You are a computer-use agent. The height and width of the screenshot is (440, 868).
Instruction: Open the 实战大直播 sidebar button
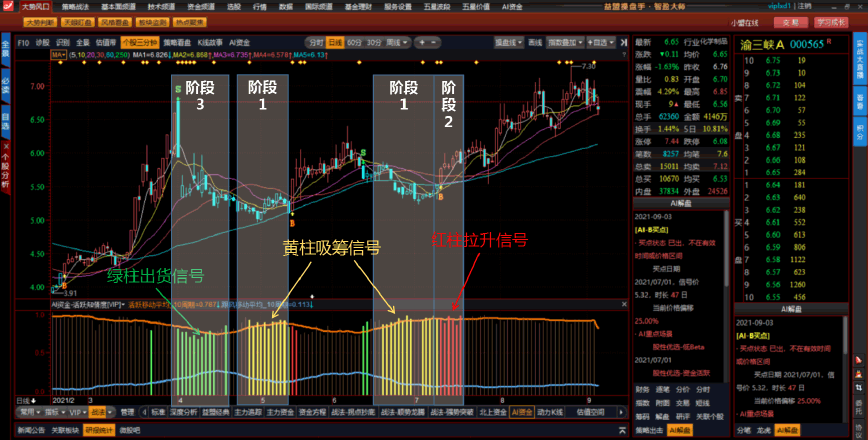tap(860, 58)
